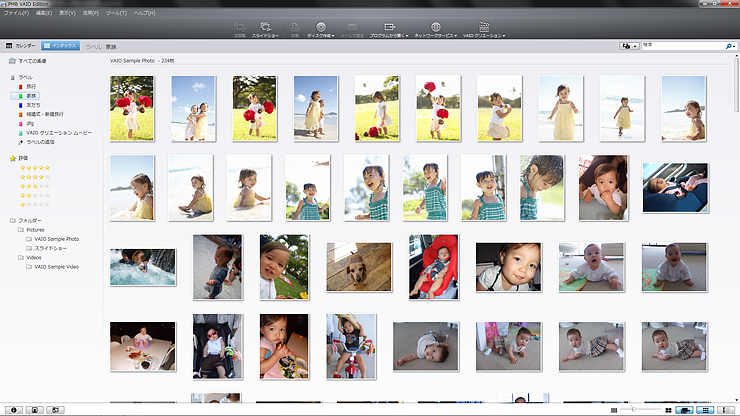
Task: Select all images (すべての画像) in sidebar
Action: (x=32, y=61)
